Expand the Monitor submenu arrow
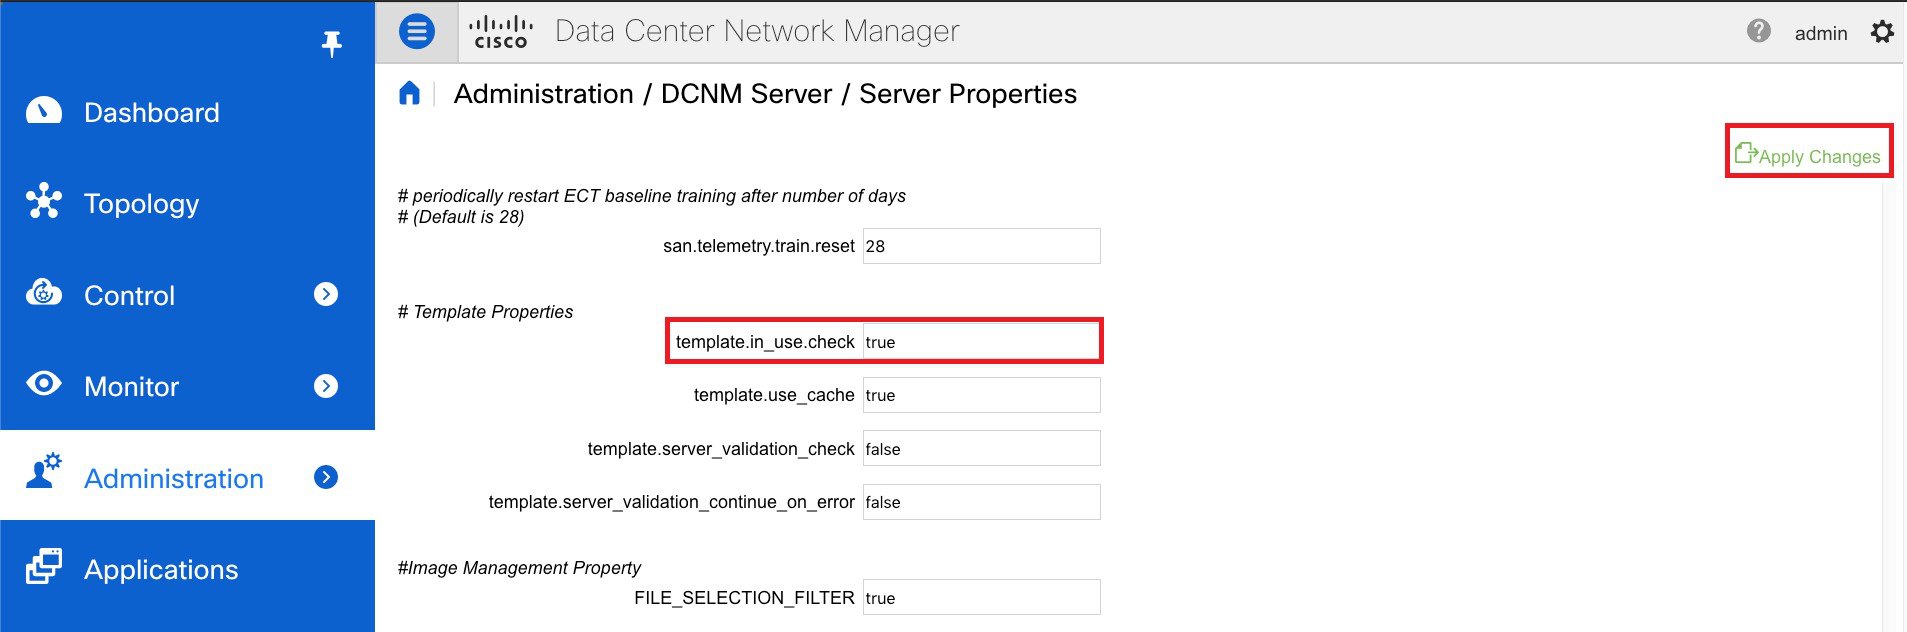 click(x=326, y=386)
